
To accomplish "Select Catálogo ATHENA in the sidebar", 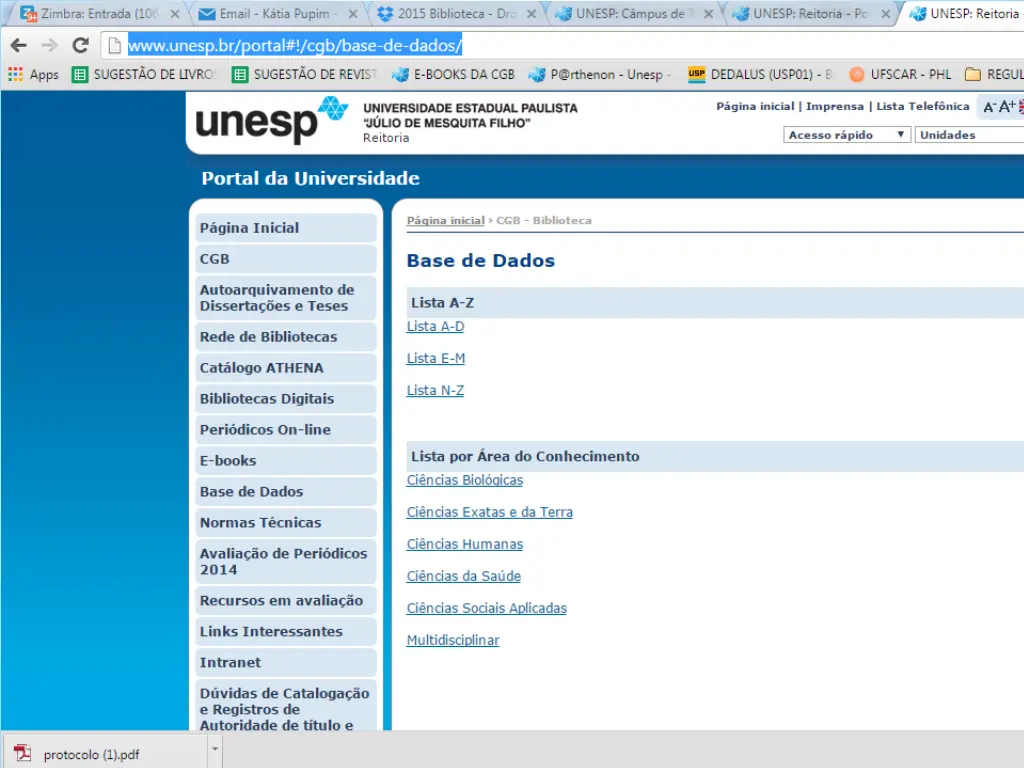I will coord(262,368).
